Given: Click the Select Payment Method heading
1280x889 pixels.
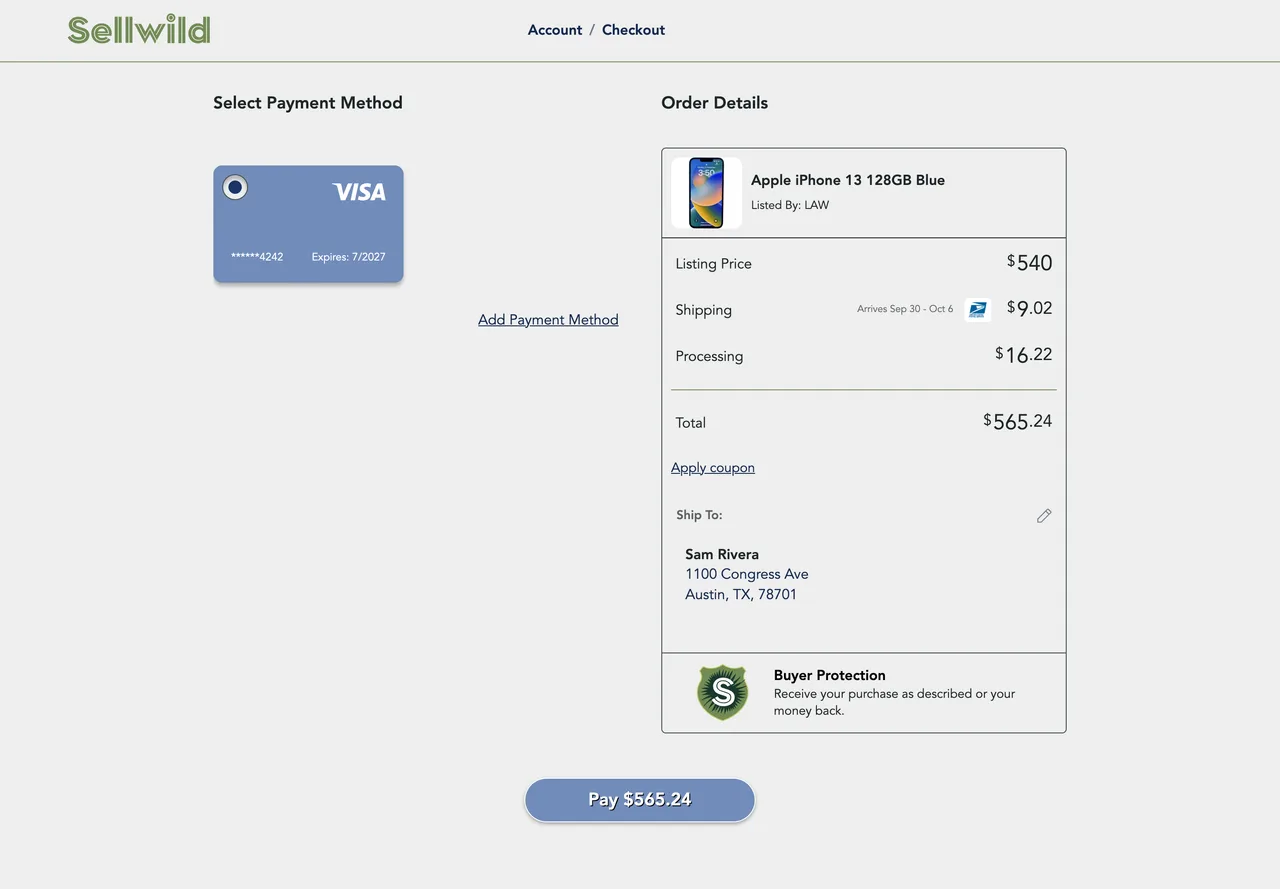Looking at the screenshot, I should point(308,103).
